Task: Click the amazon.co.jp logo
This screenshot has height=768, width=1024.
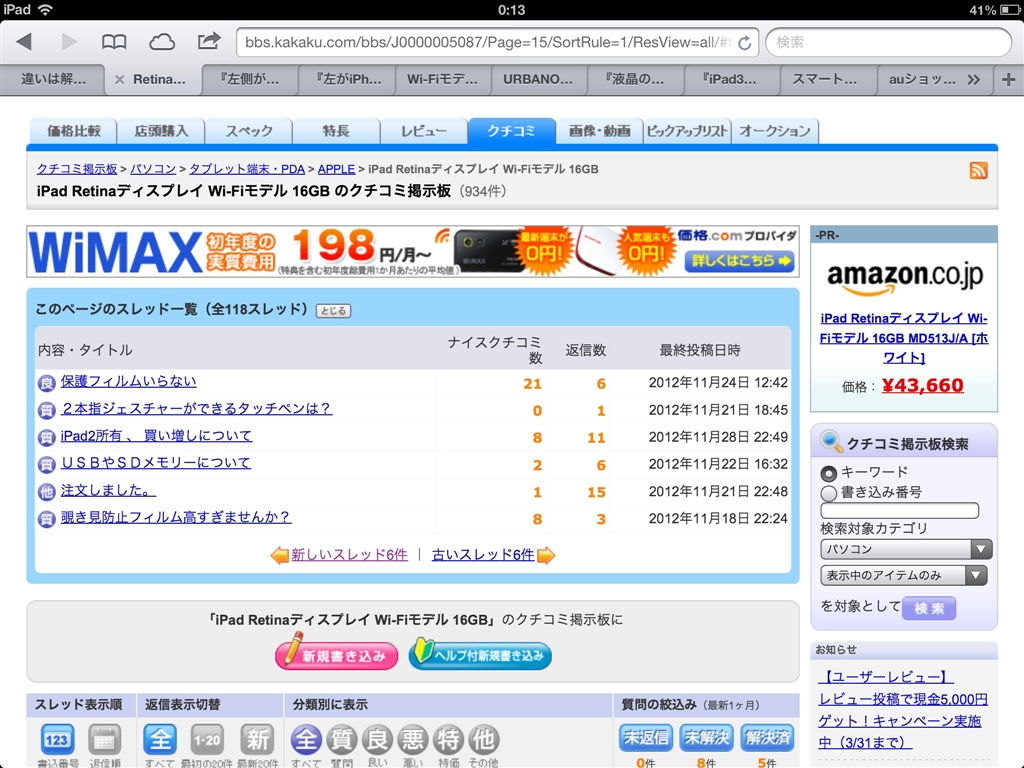Action: 904,277
